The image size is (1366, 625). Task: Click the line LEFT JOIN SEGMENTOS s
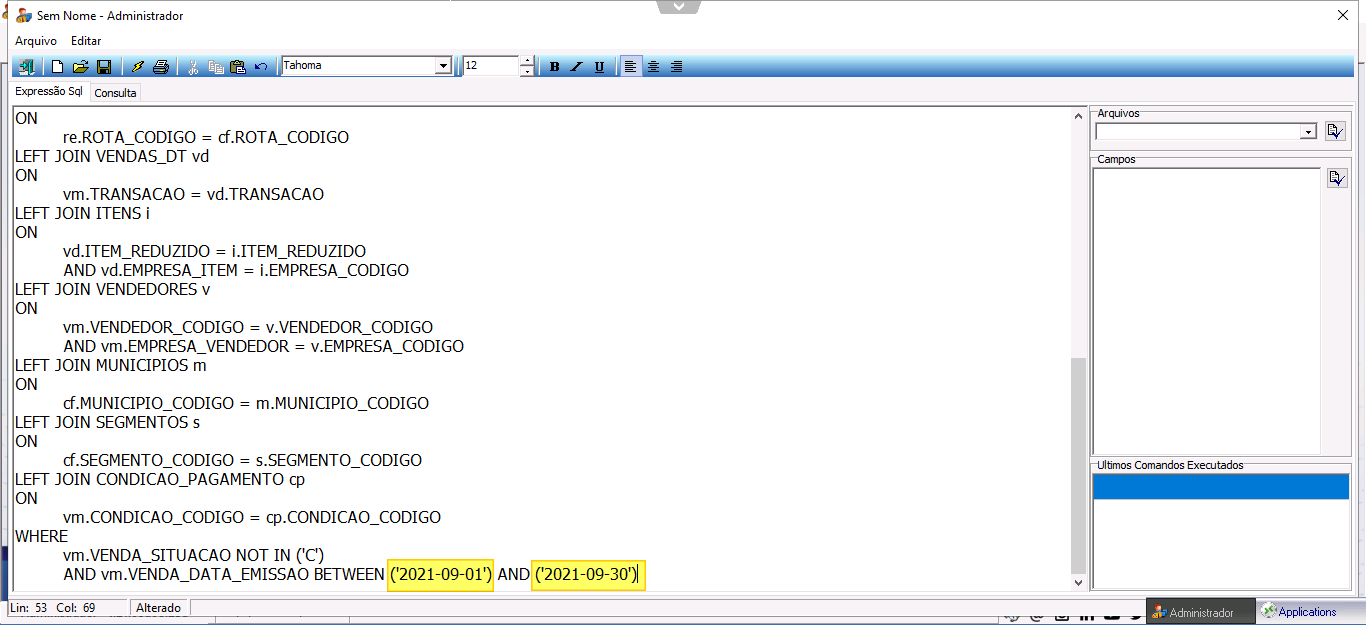[108, 422]
